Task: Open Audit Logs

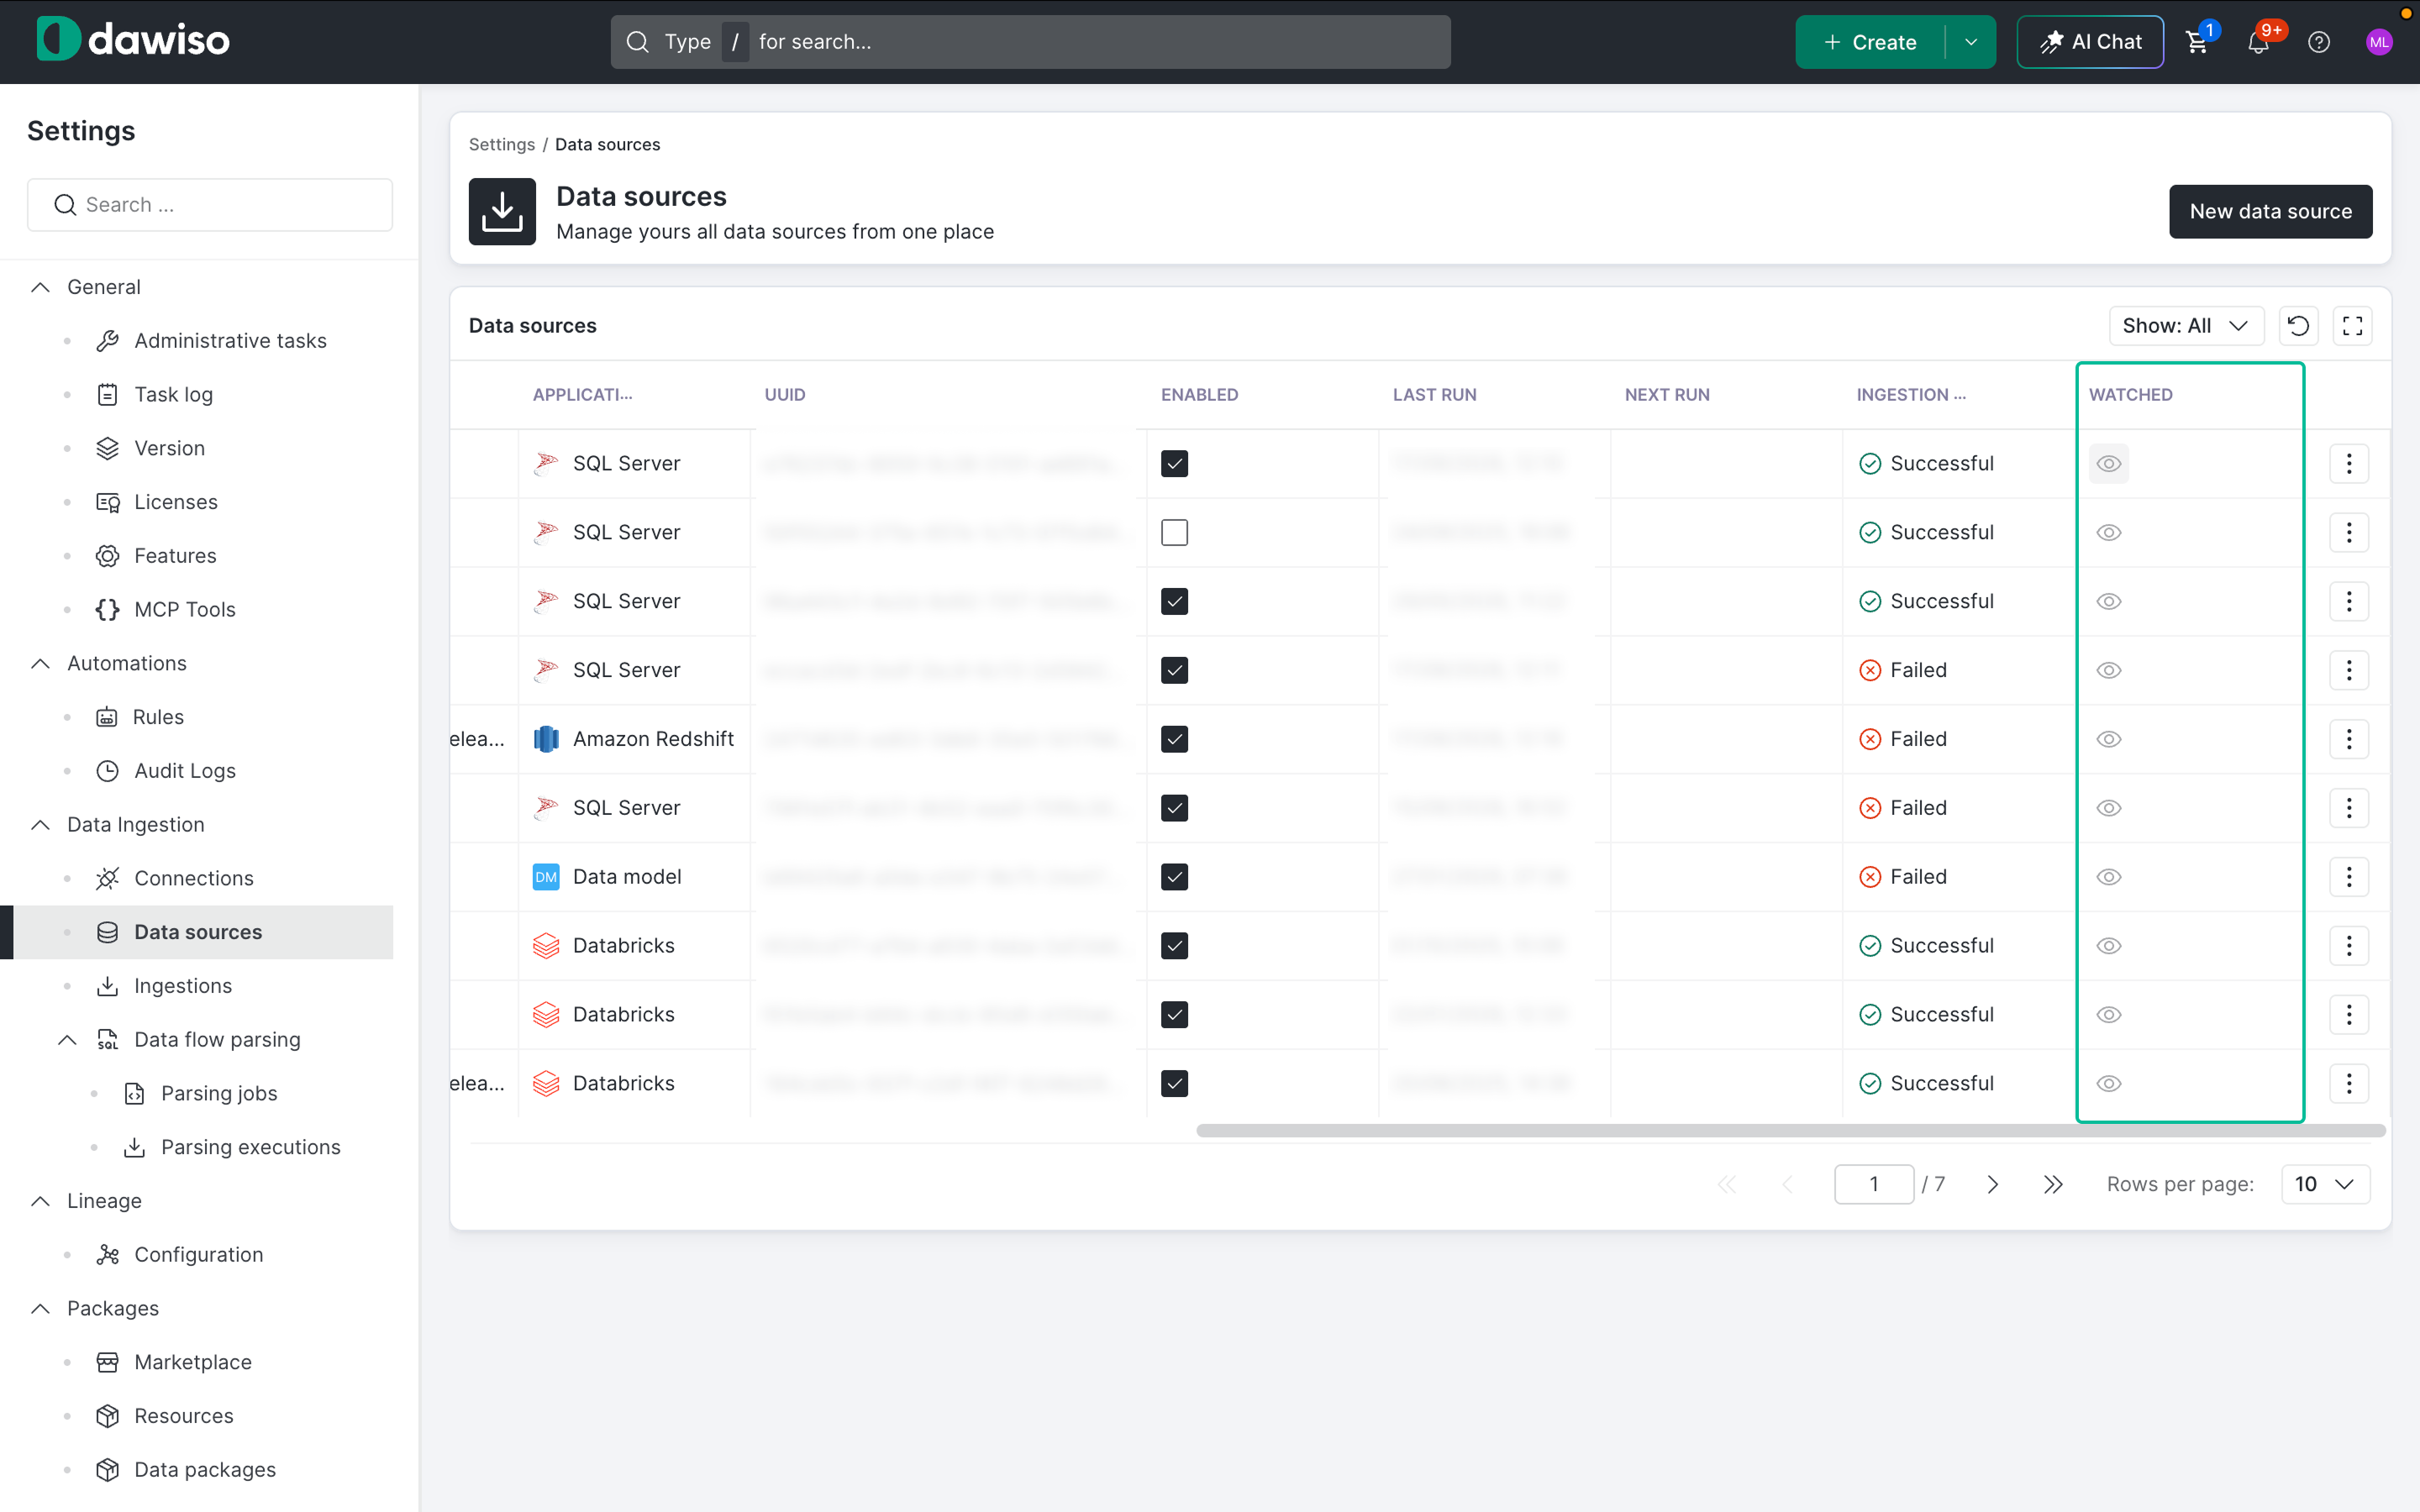Action: click(x=184, y=771)
